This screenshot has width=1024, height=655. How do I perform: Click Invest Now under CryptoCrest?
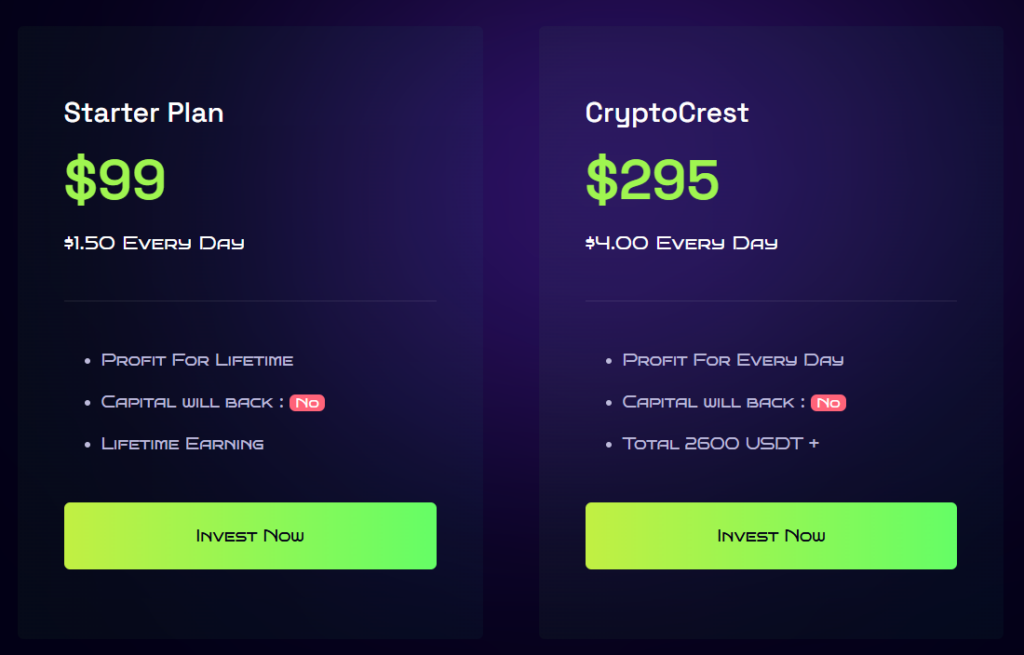[771, 536]
